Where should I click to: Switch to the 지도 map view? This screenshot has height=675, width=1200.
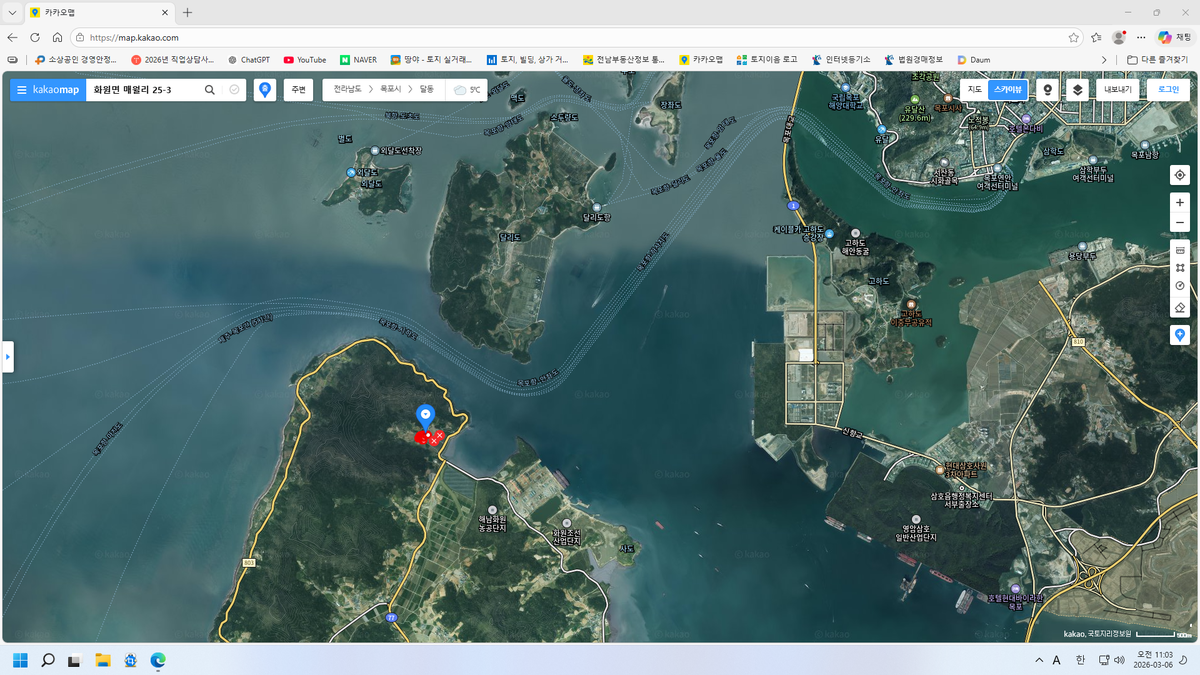(x=974, y=89)
